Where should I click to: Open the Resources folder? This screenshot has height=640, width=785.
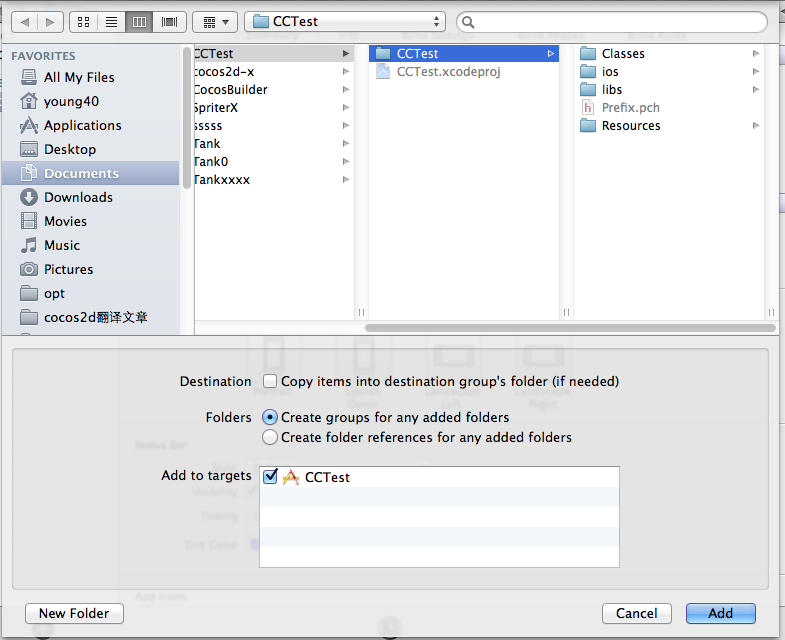[x=669, y=126]
